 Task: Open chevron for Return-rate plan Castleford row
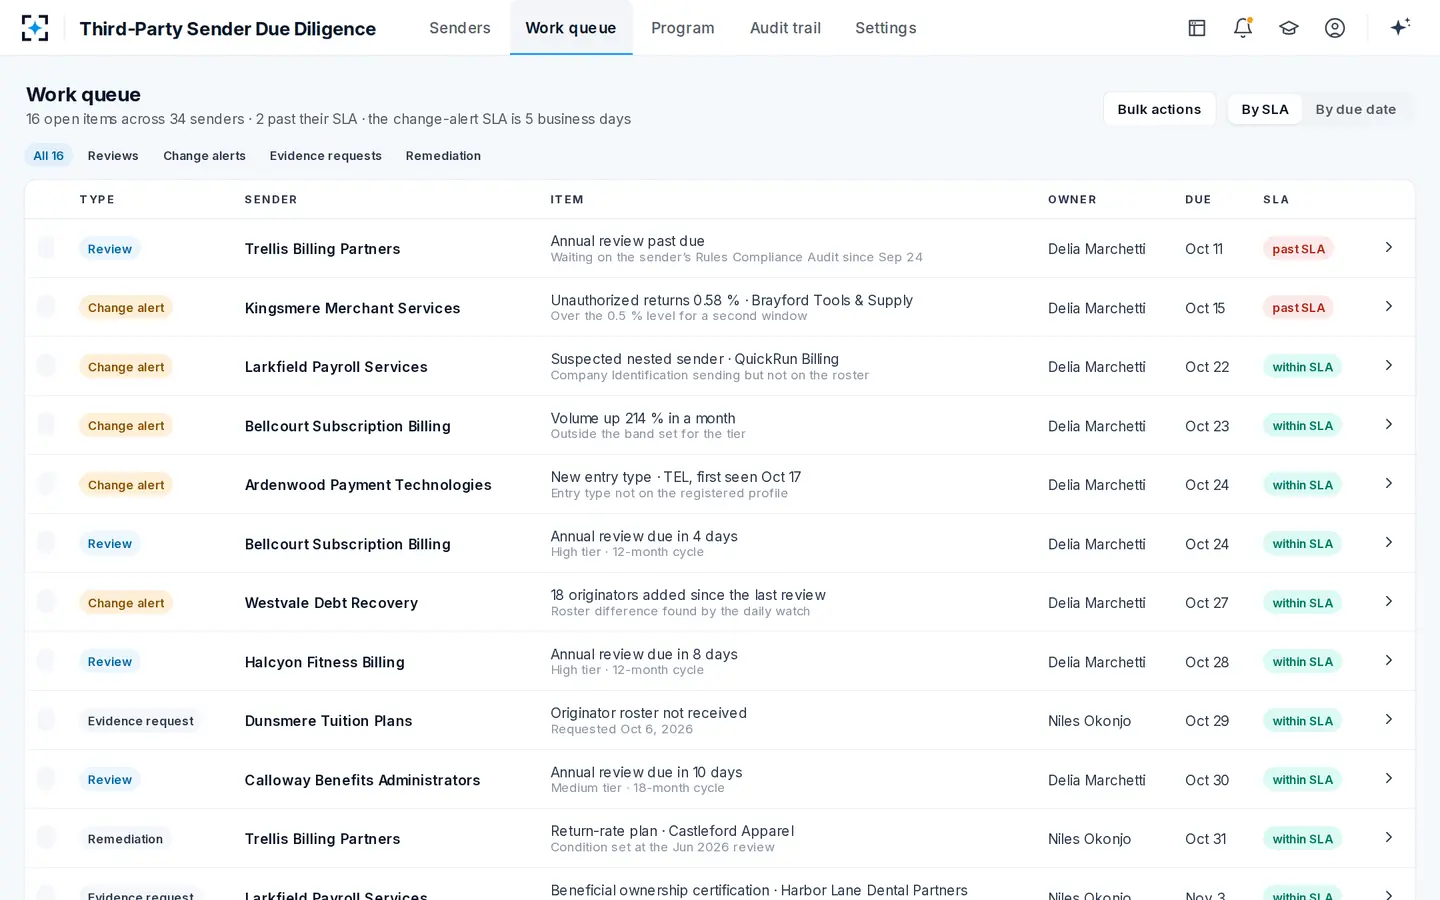[x=1389, y=837]
